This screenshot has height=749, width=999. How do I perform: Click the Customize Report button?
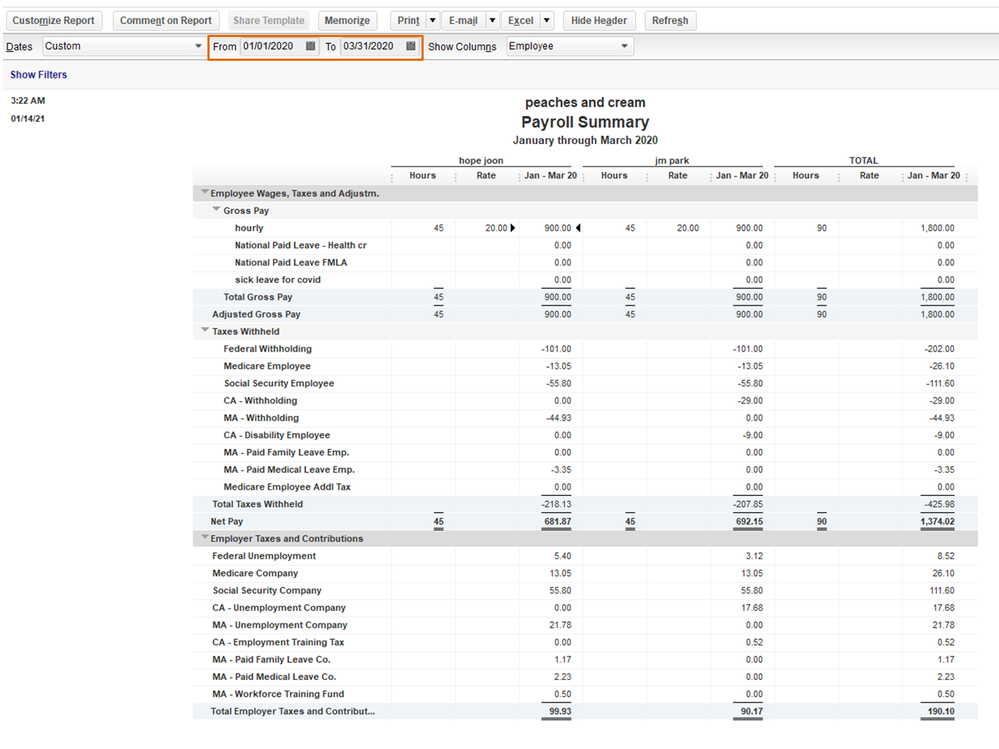click(54, 20)
